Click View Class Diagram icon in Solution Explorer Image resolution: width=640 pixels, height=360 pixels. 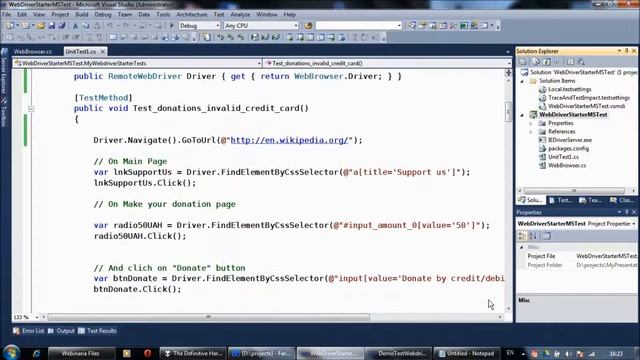pyautogui.click(x=581, y=62)
